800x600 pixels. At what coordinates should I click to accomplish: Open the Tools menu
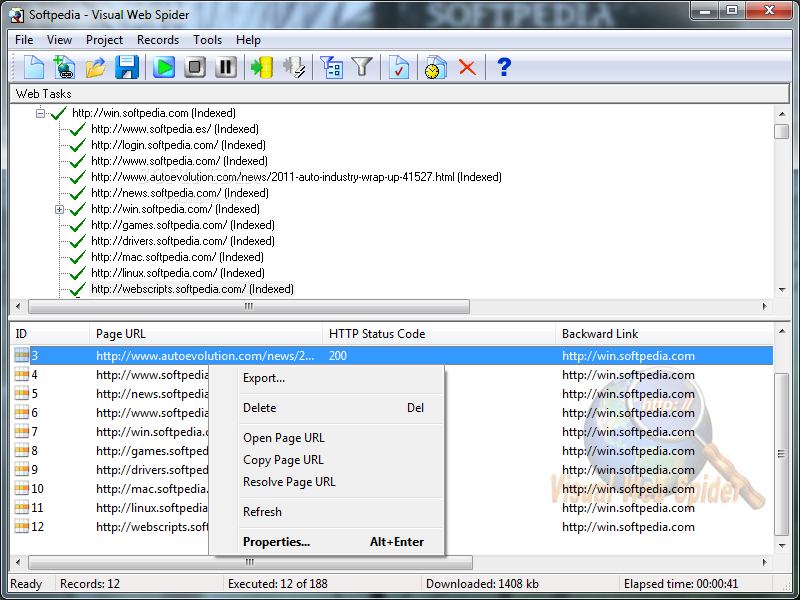point(207,40)
